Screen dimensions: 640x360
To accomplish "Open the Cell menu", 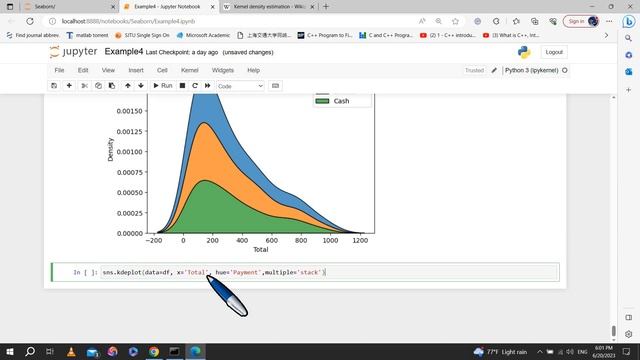I will coord(162,70).
